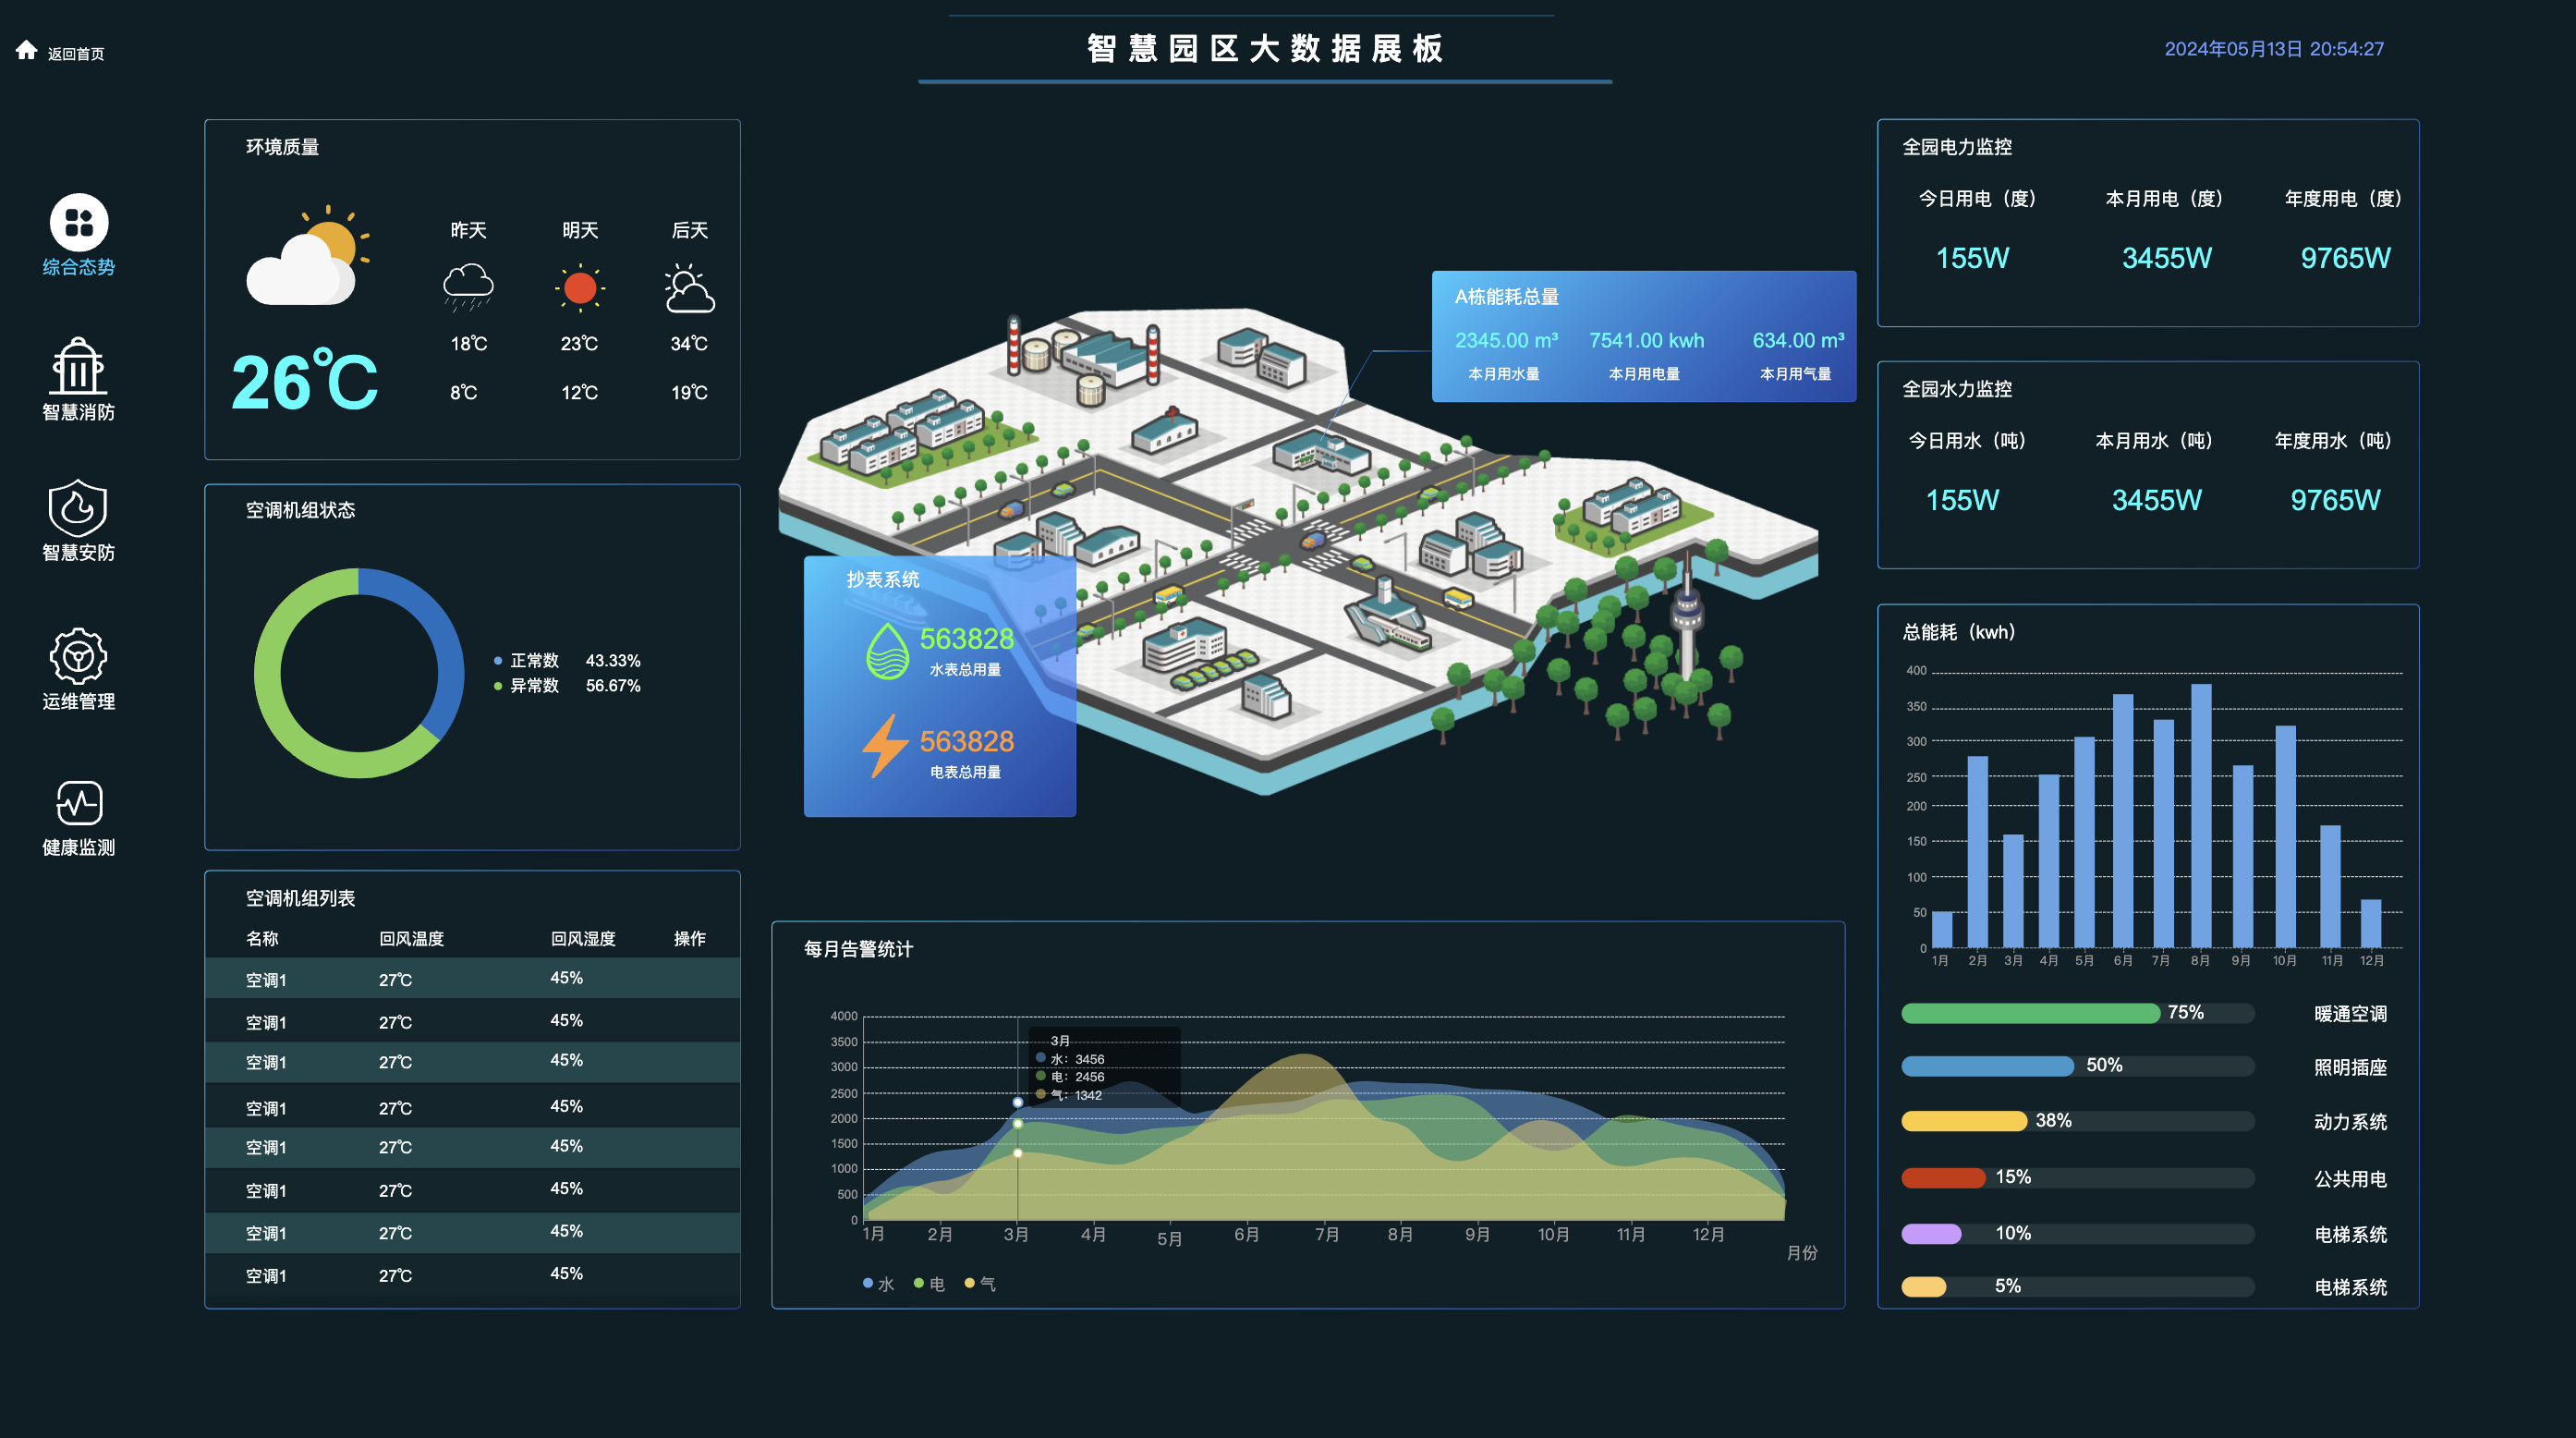Toggle the 气 legend in alarm chart
The height and width of the screenshot is (1438, 2576).
pyautogui.click(x=980, y=1284)
